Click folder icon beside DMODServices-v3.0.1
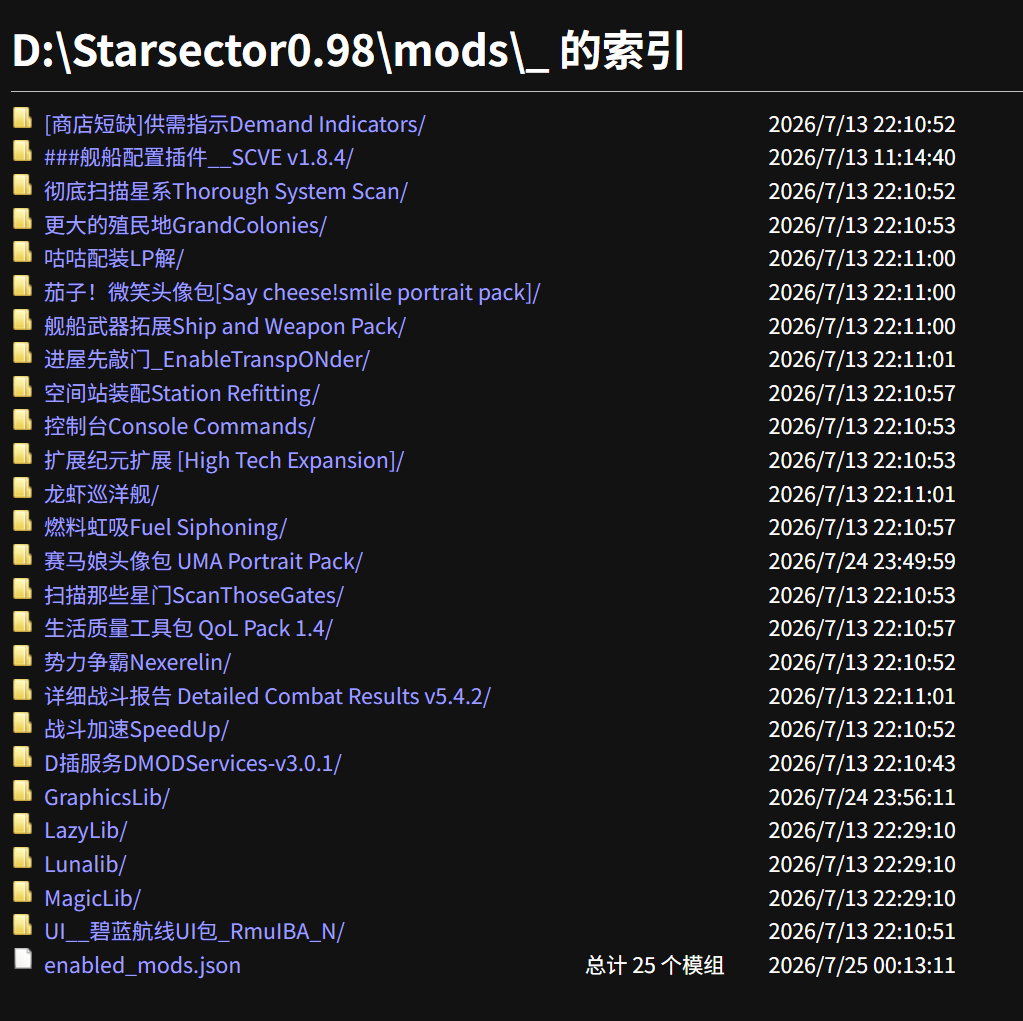1023x1021 pixels. 23,758
